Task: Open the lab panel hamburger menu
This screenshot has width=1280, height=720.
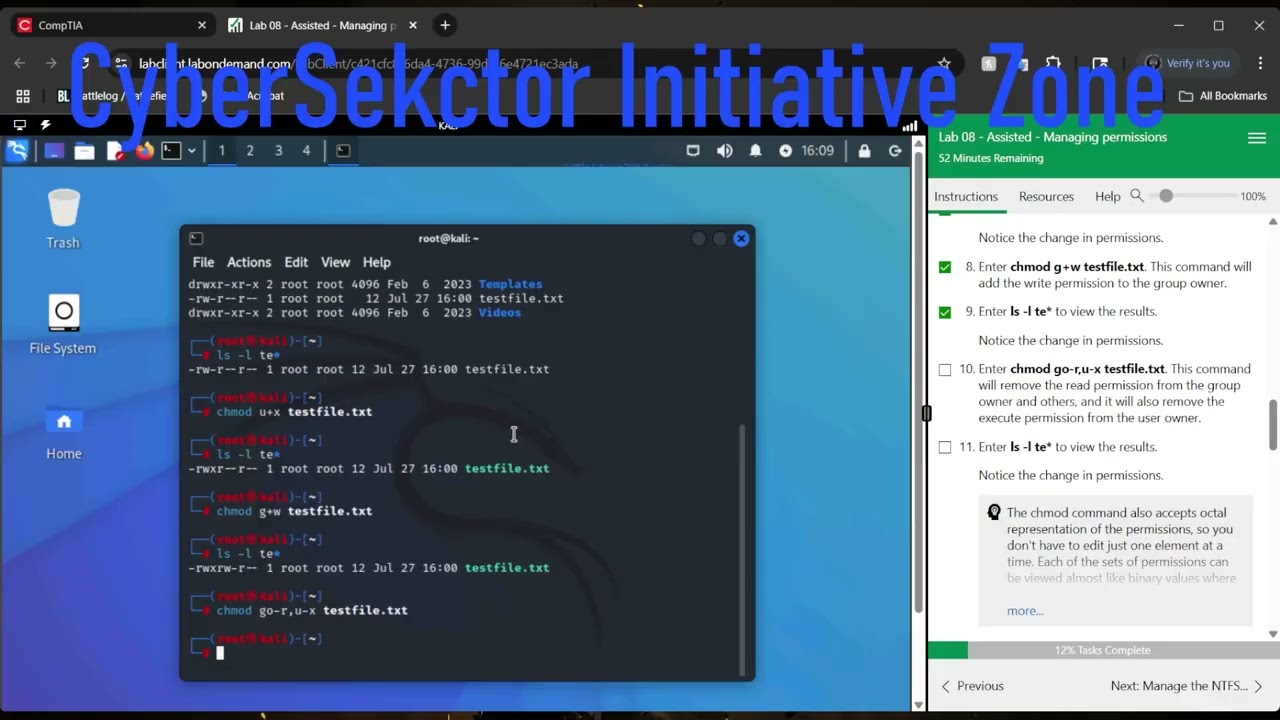Action: pyautogui.click(x=1257, y=138)
